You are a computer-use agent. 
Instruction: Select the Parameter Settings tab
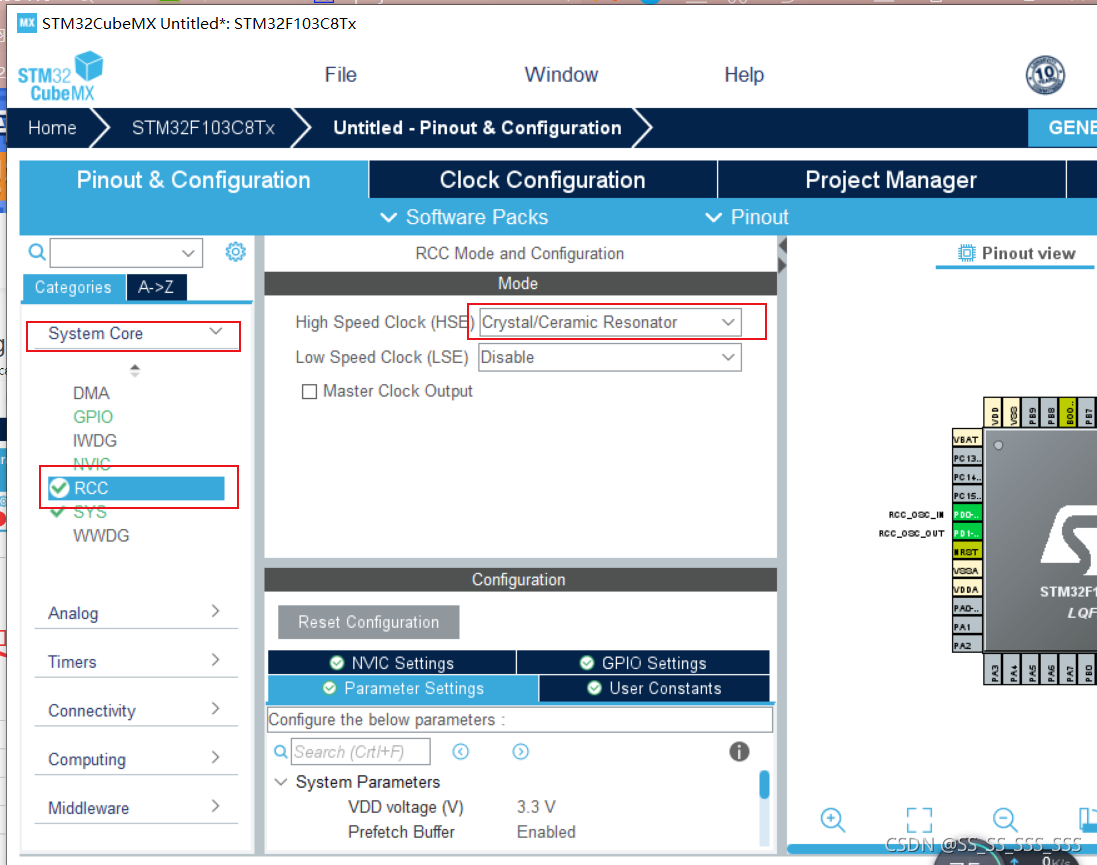tap(403, 688)
